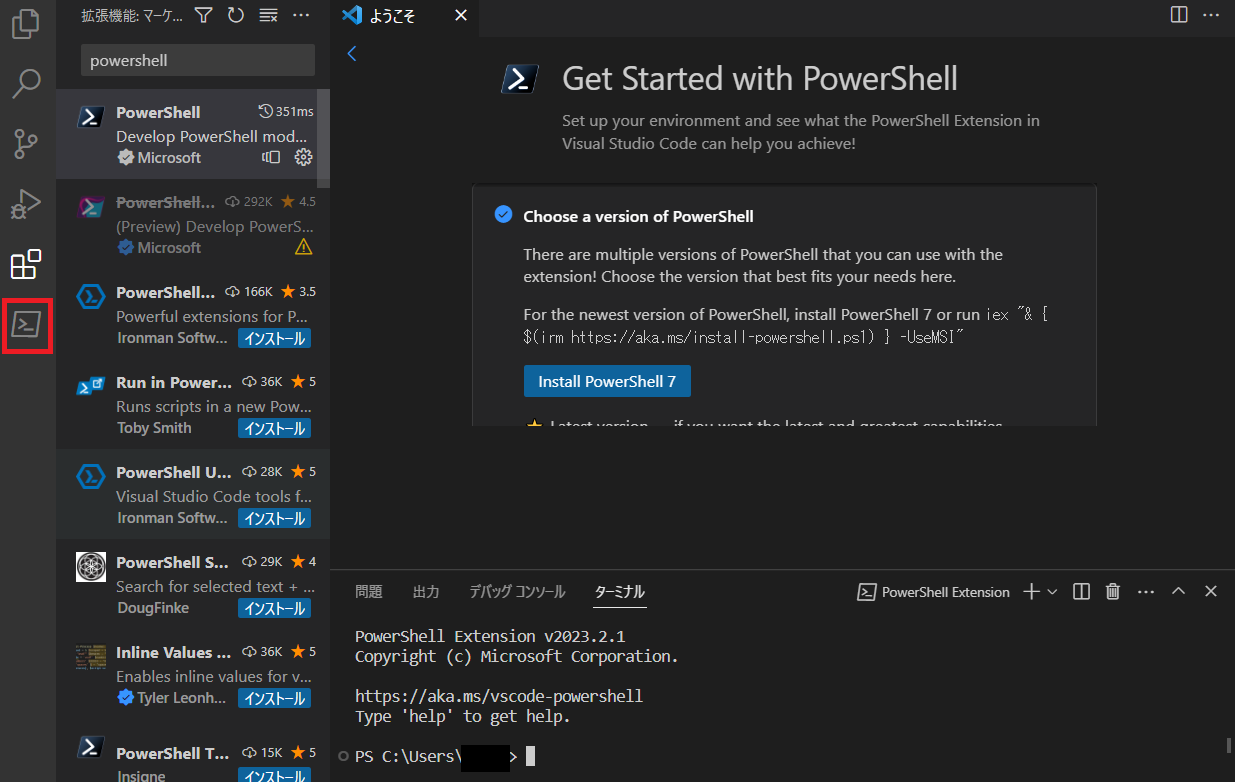Clear extension search results

[x=267, y=15]
